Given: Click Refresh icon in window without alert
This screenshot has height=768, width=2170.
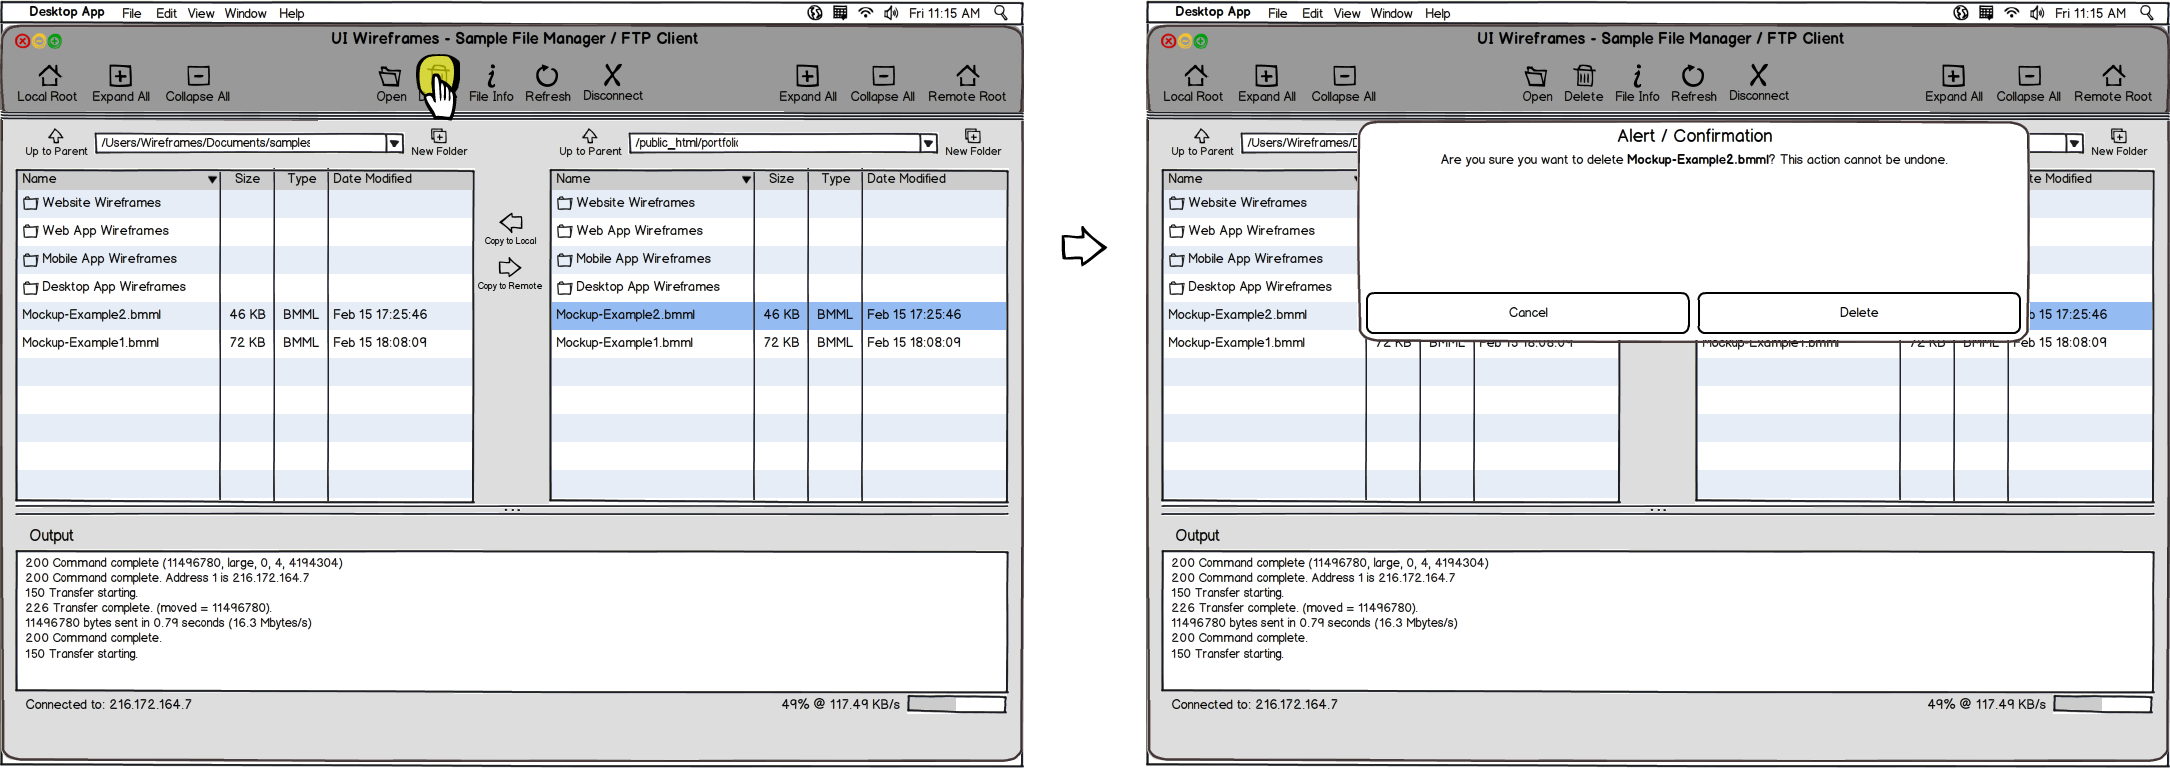Looking at the screenshot, I should tap(547, 76).
